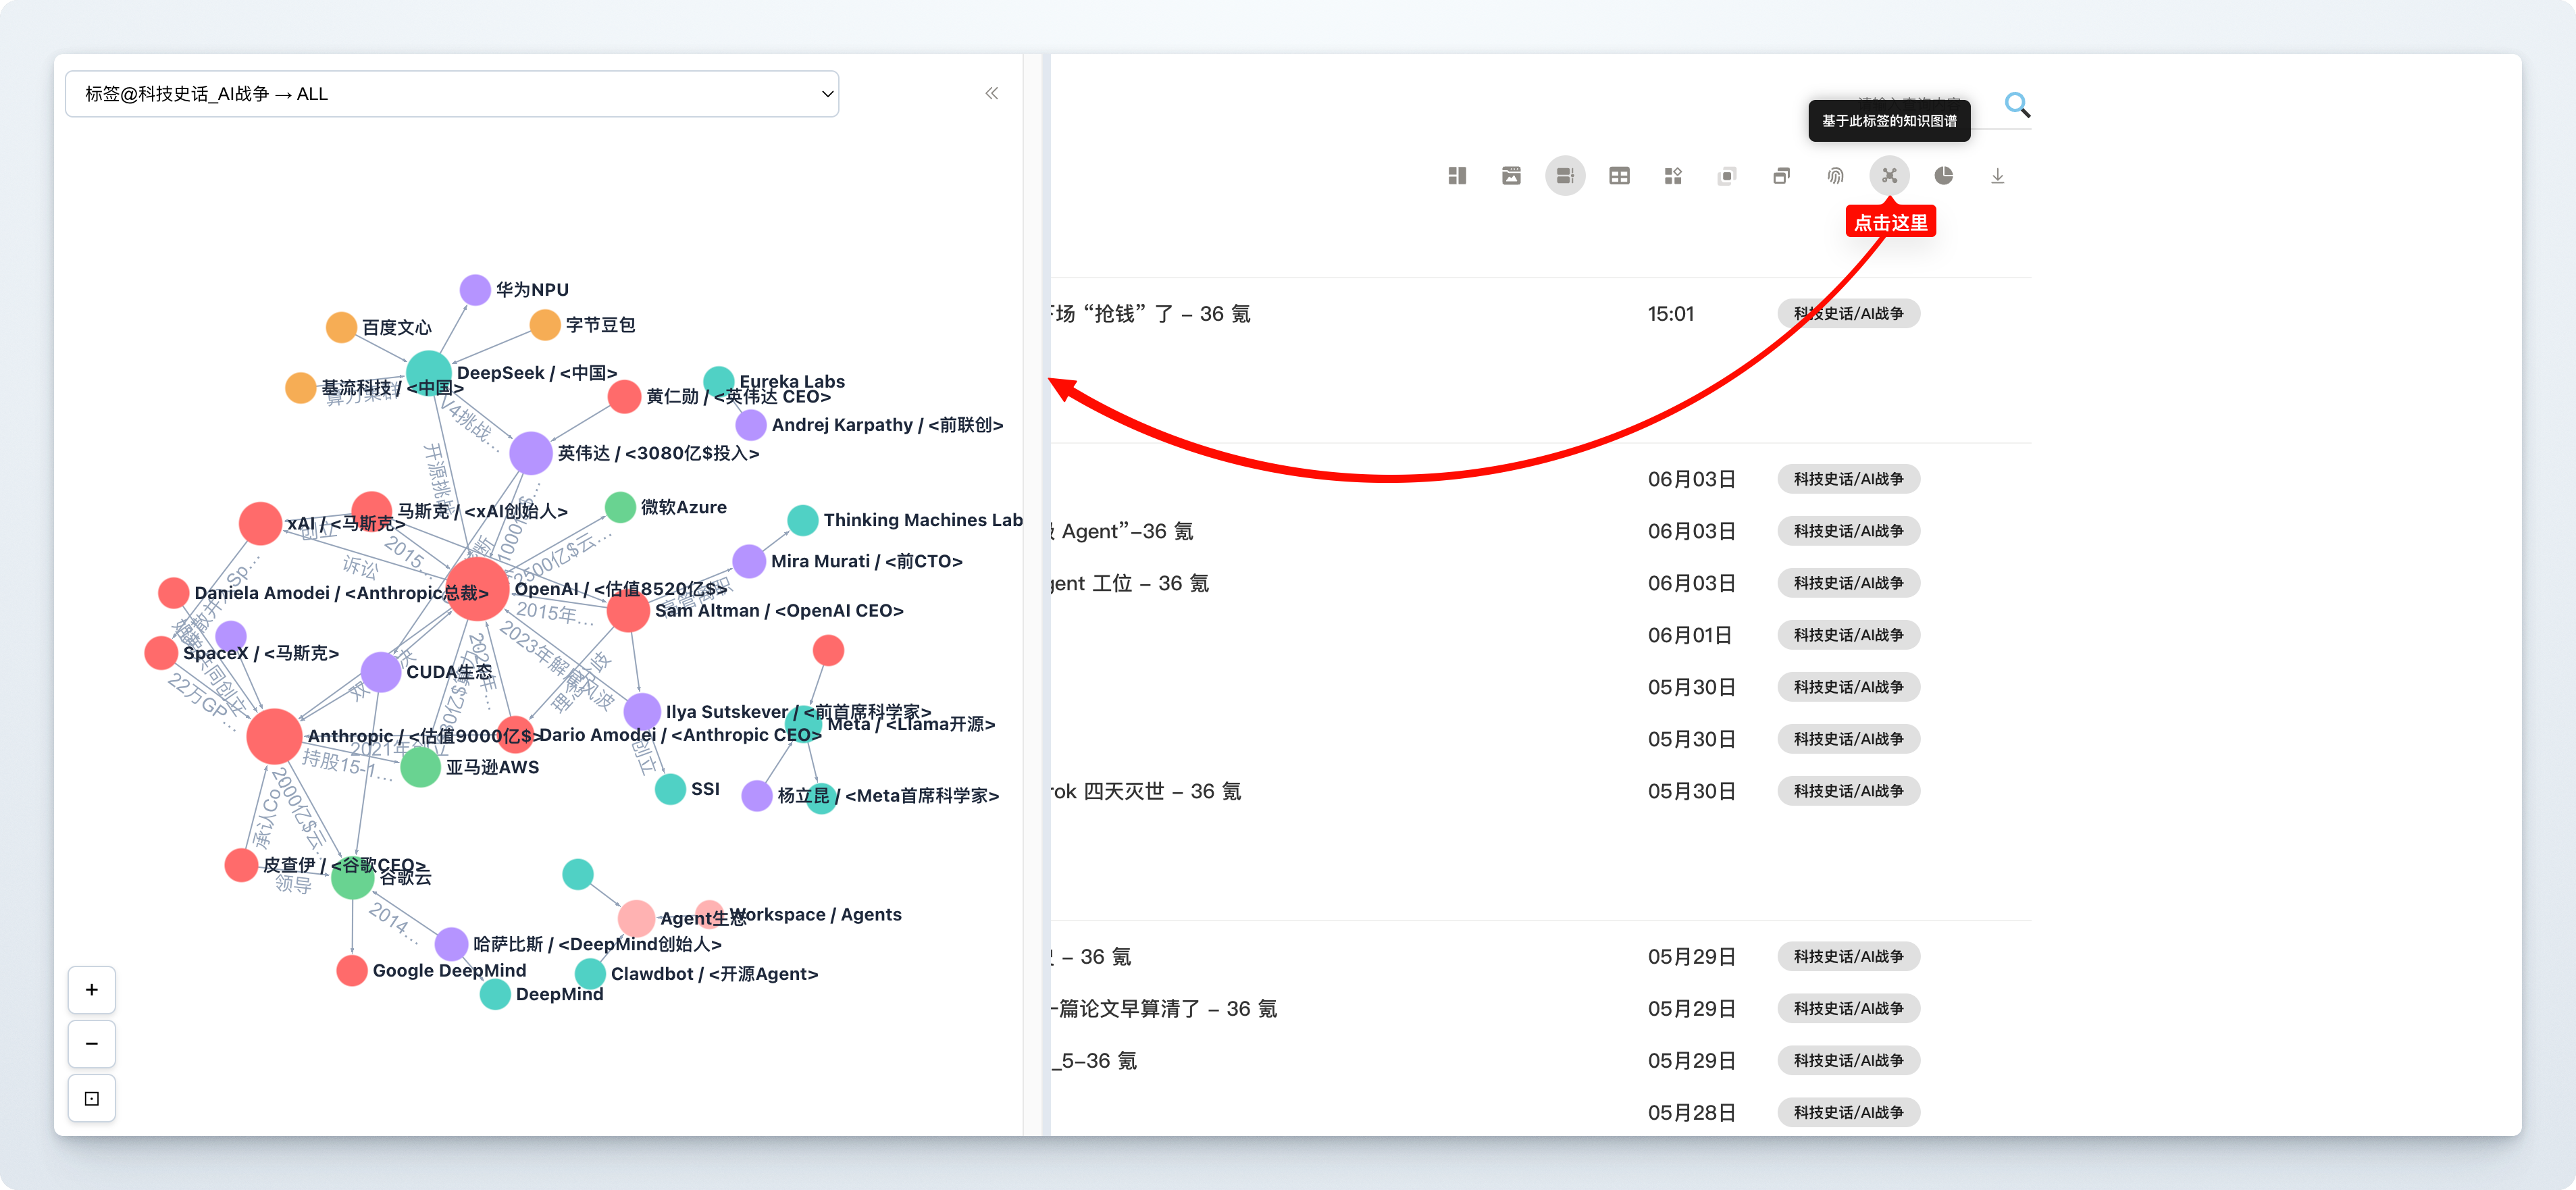Select the 华为NPU node

pos(475,289)
